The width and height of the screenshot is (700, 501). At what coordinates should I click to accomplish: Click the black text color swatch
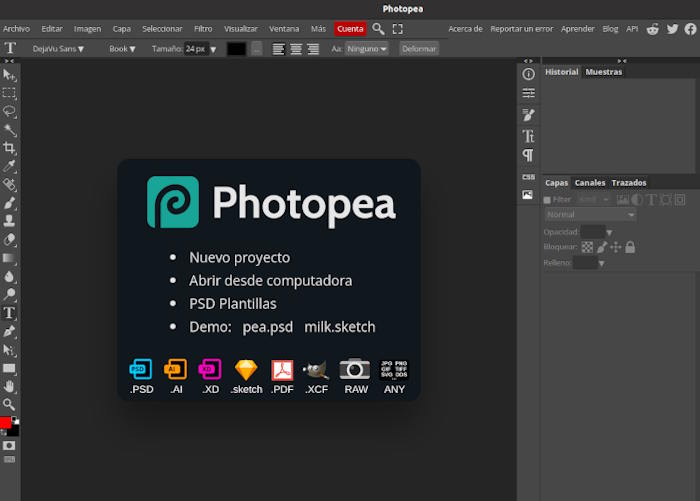click(236, 49)
